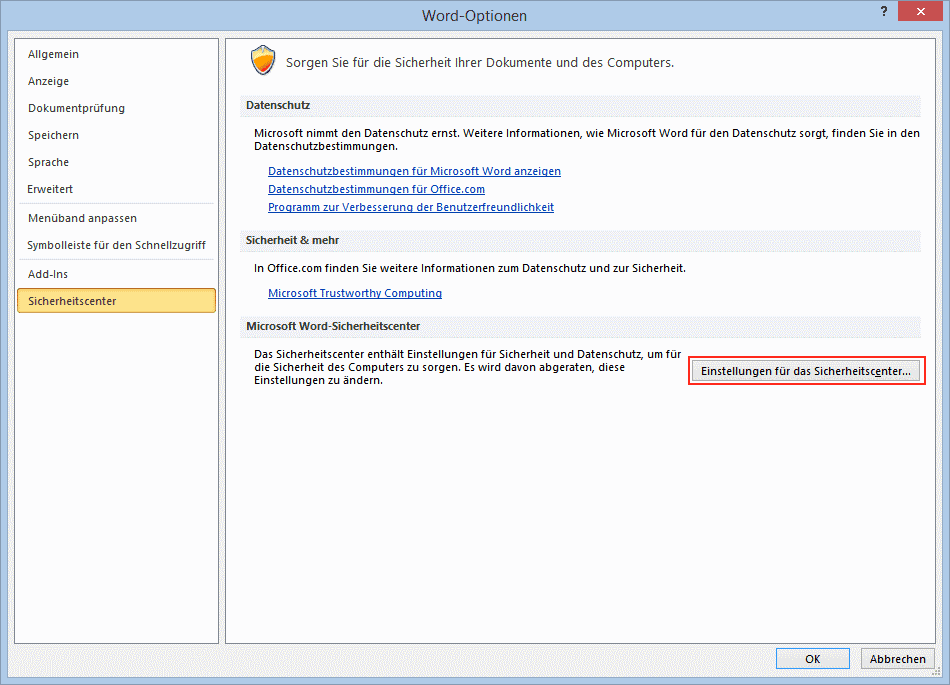This screenshot has width=950, height=685.
Task: Switch to the Anzeige category
Action: click(49, 81)
